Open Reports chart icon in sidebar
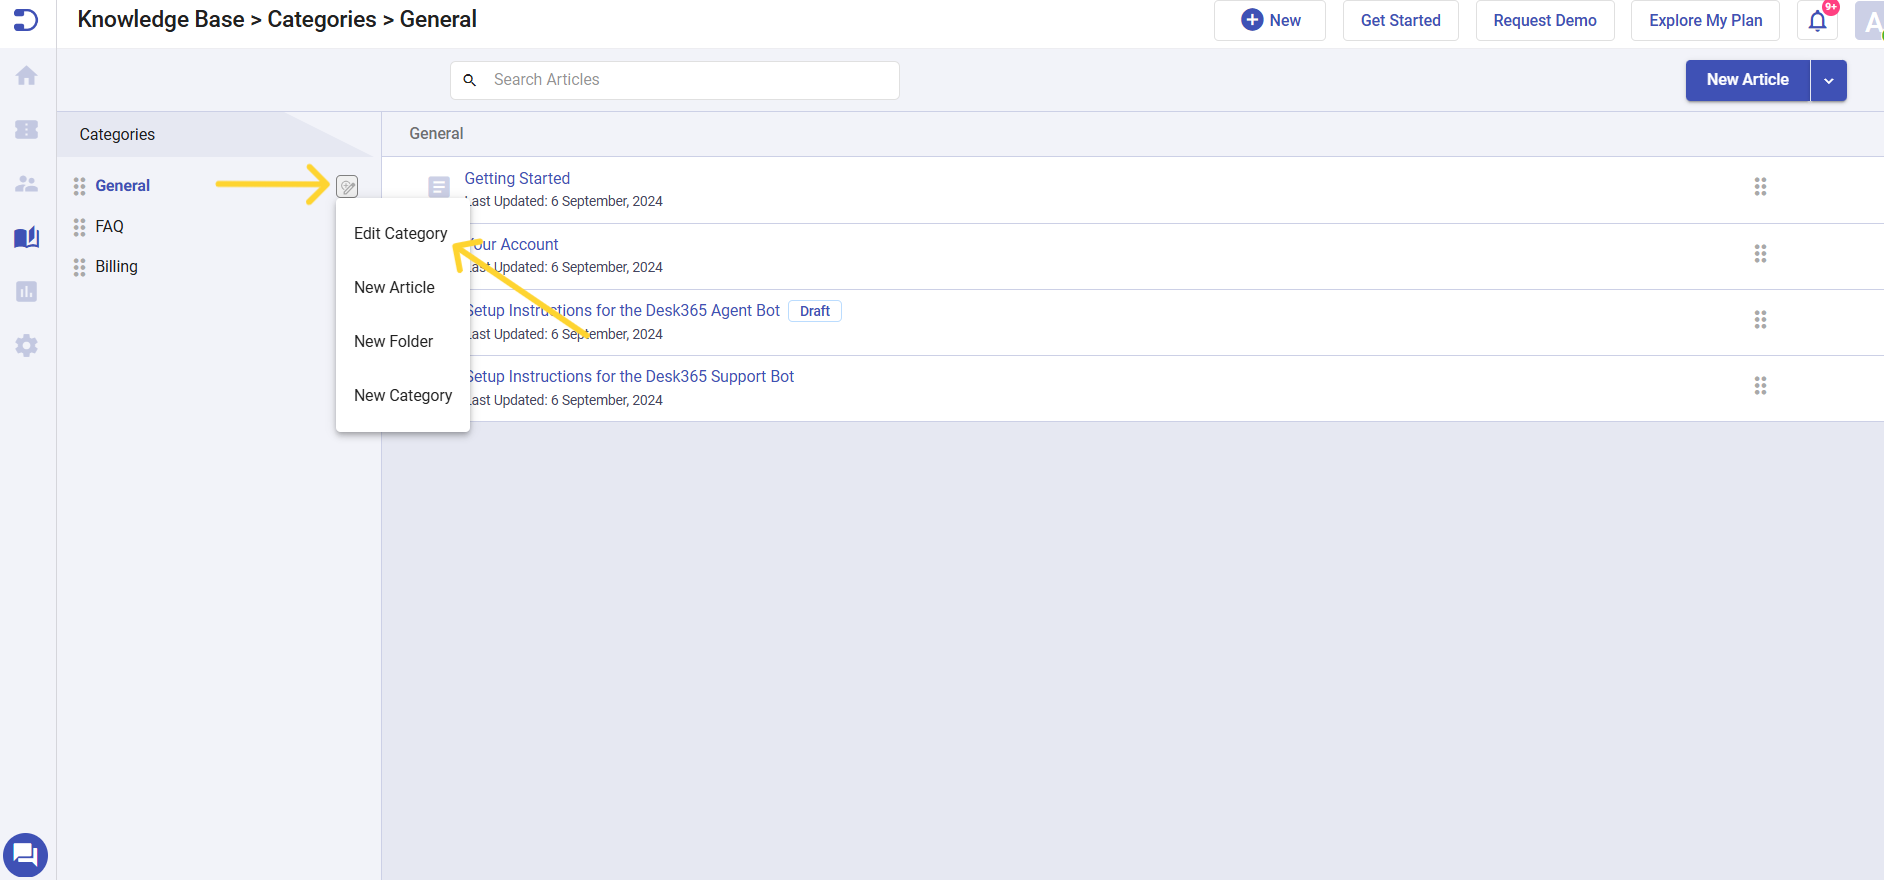1884x880 pixels. tap(27, 291)
